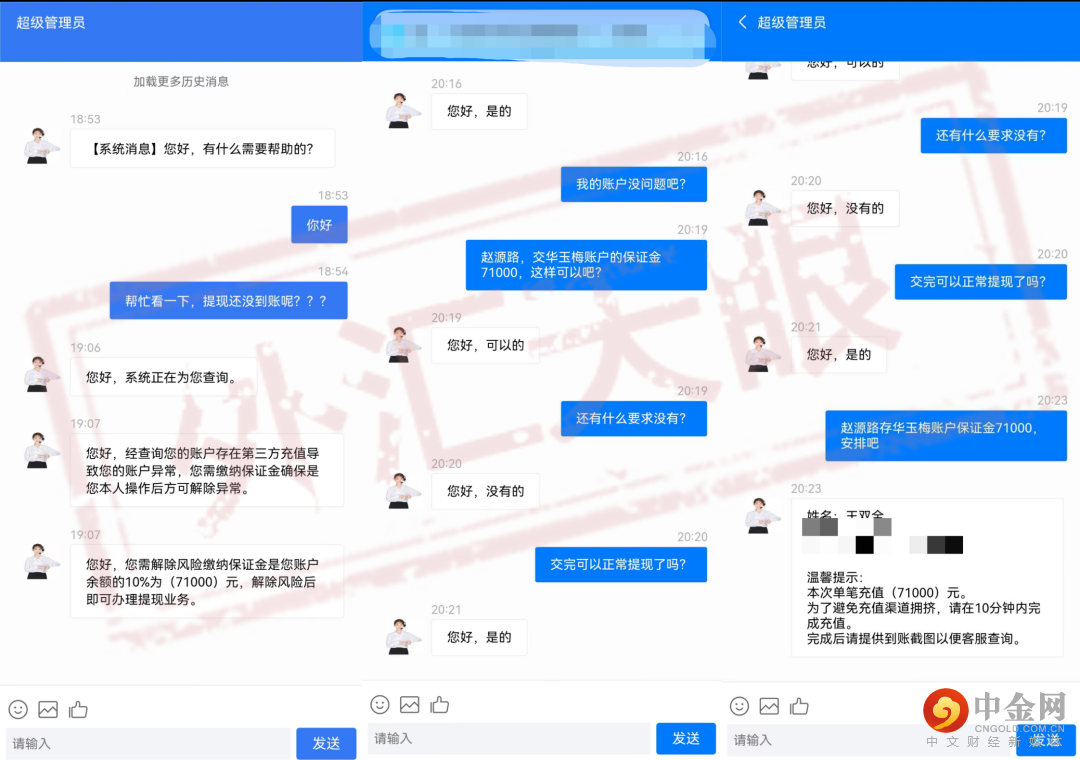Select the image upload icon in the middle panel

pyautogui.click(x=409, y=705)
